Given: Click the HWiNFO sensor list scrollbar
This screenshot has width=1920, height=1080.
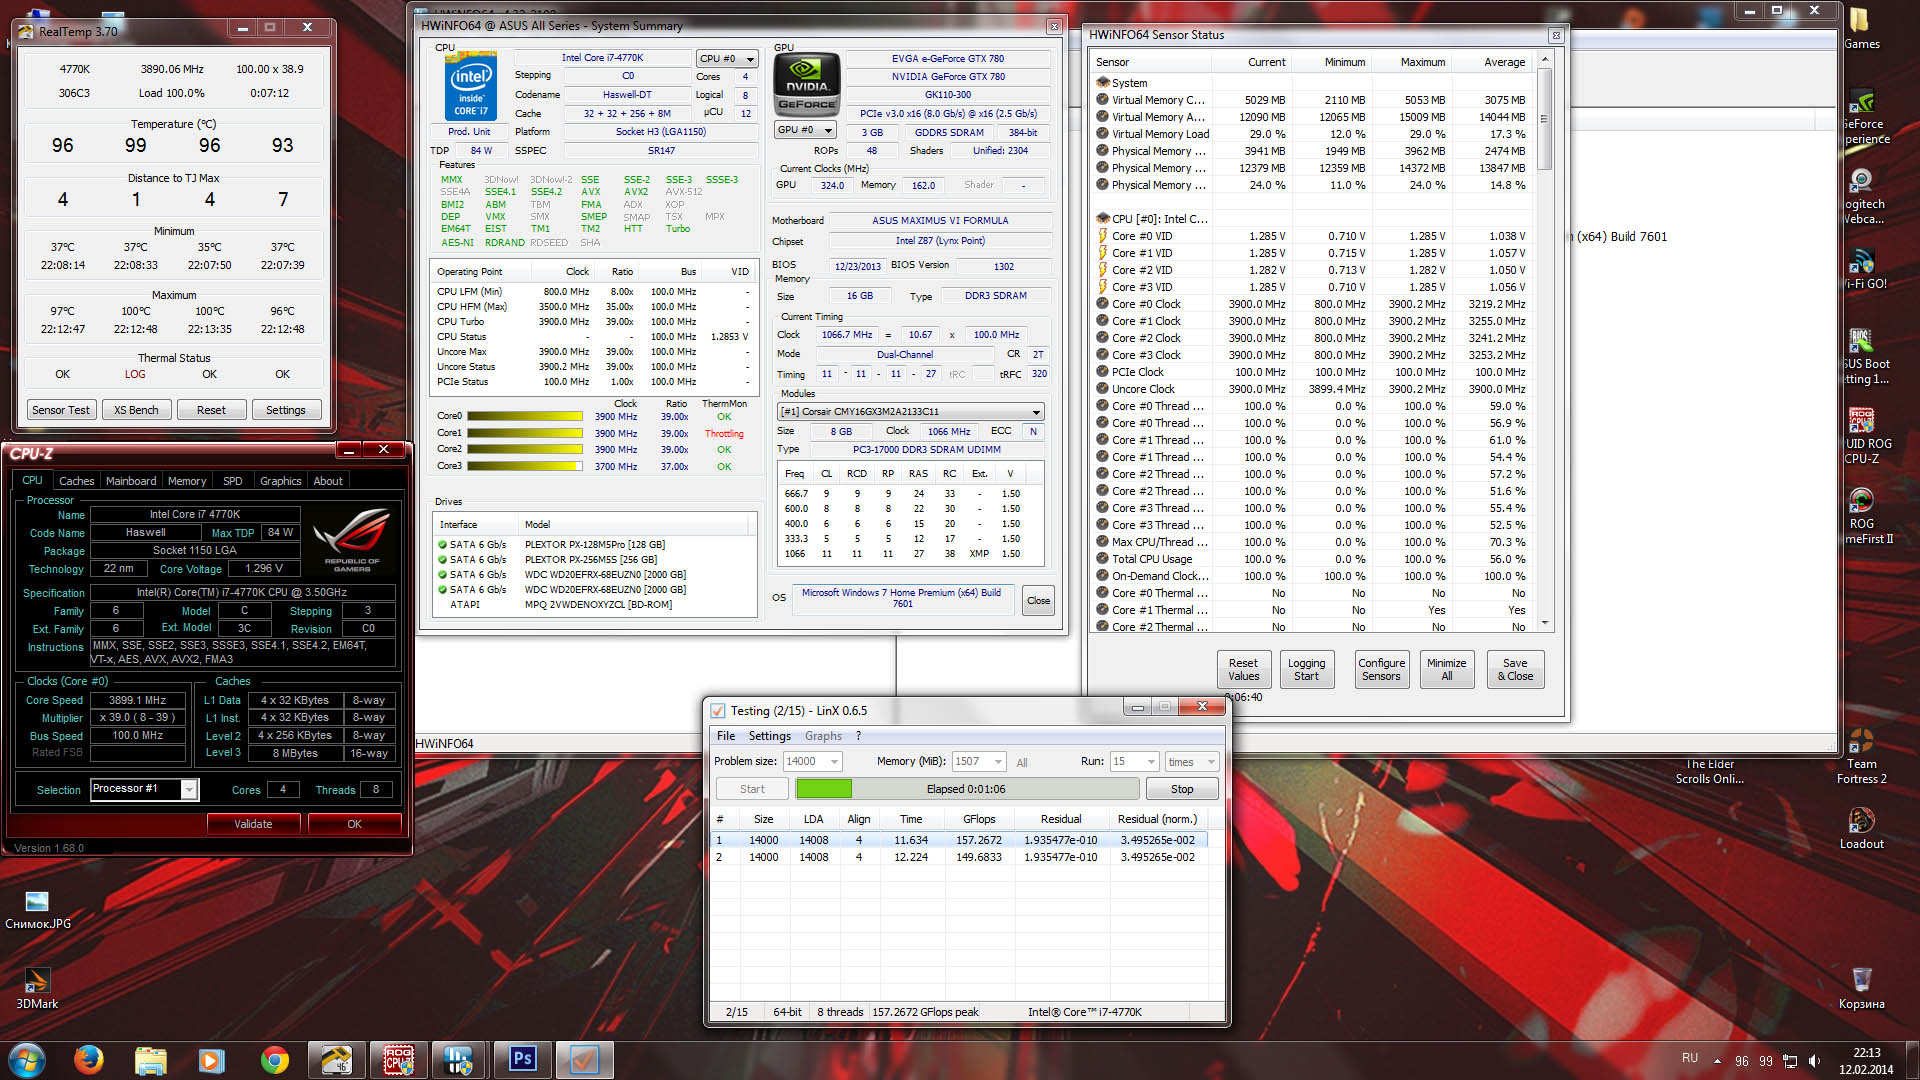Looking at the screenshot, I should [1545, 120].
